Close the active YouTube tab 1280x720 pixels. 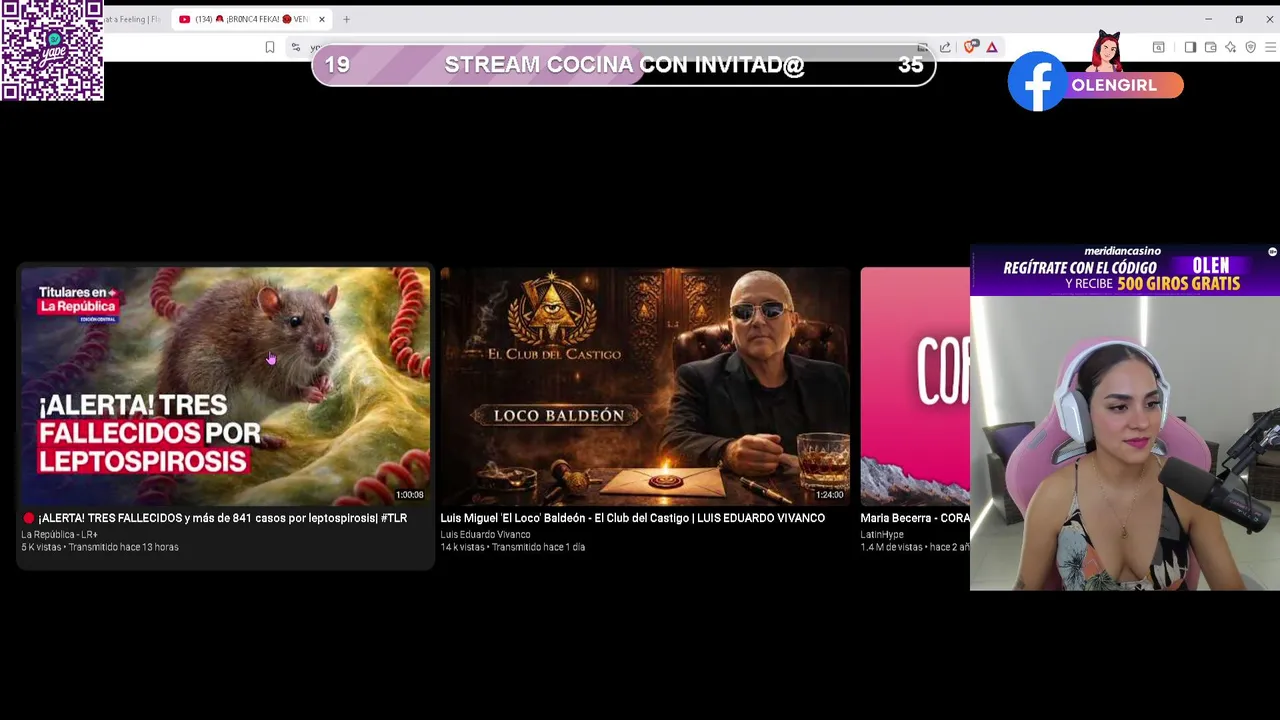(x=321, y=19)
